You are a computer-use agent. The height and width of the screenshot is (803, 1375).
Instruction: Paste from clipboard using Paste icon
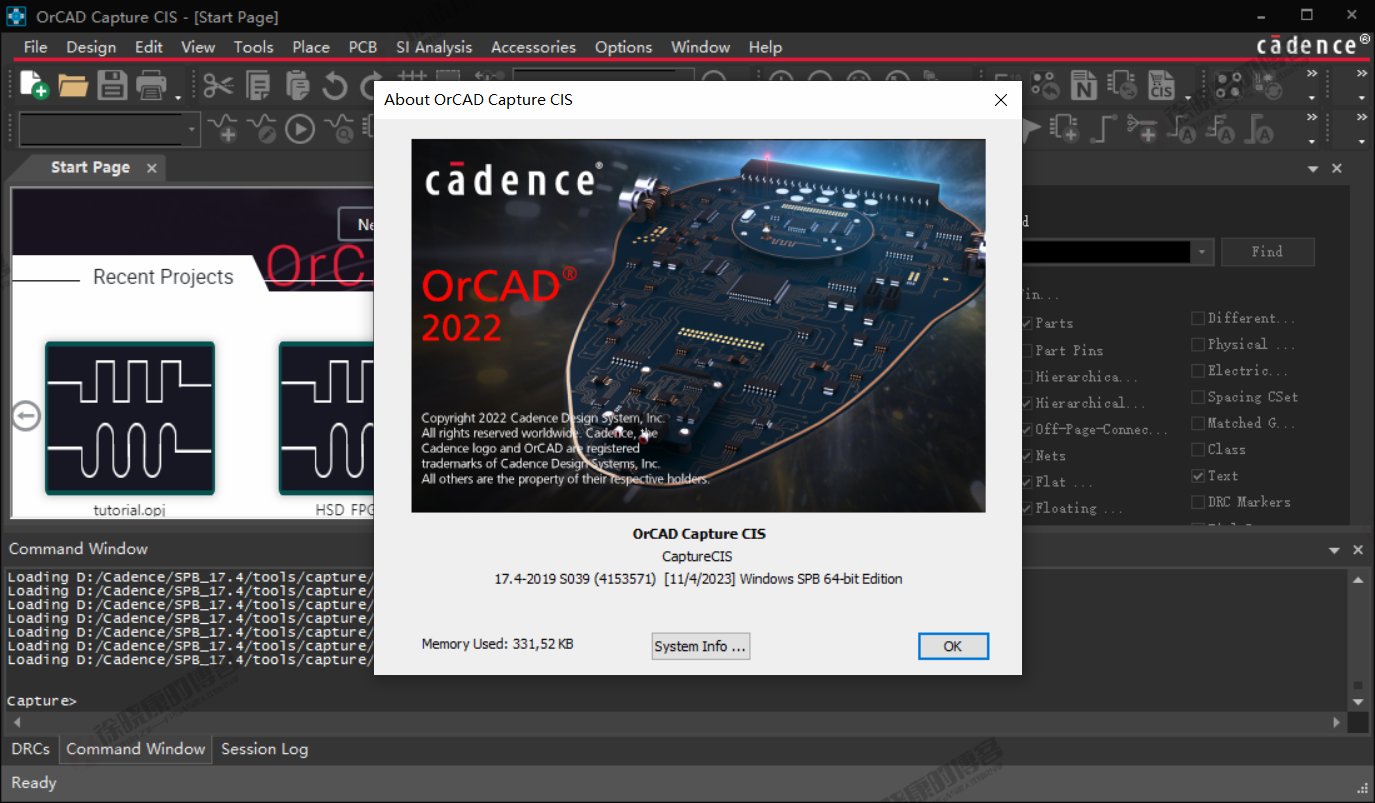click(x=297, y=85)
